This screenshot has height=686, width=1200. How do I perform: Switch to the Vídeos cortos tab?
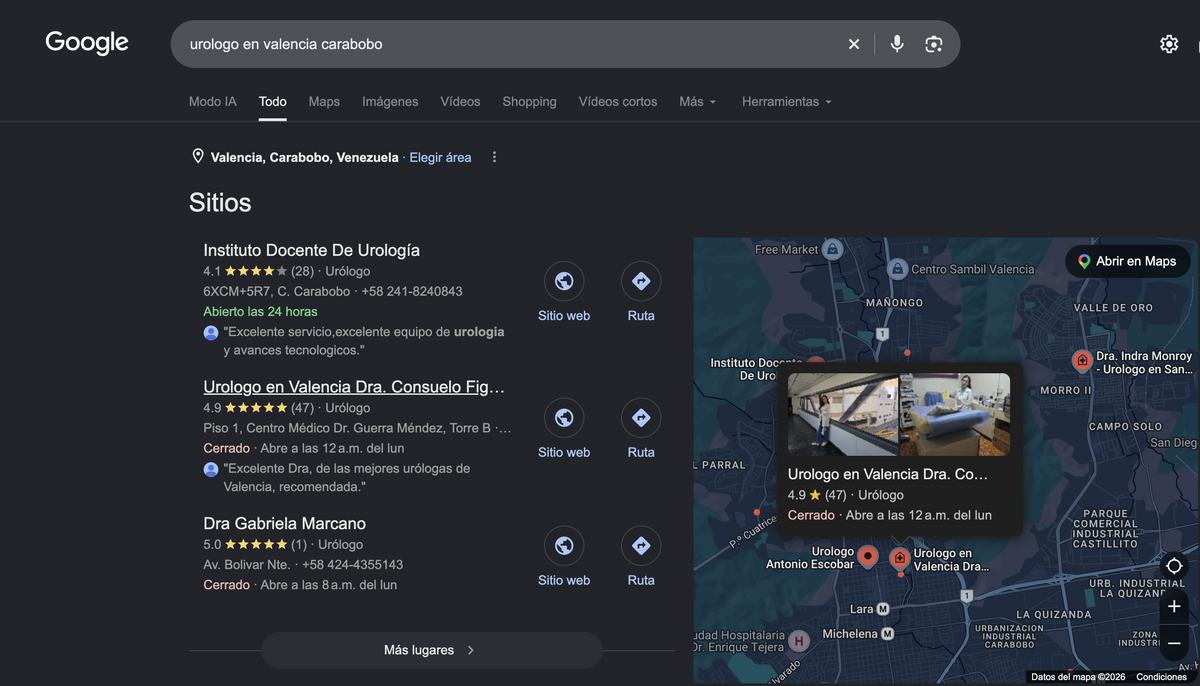point(618,101)
